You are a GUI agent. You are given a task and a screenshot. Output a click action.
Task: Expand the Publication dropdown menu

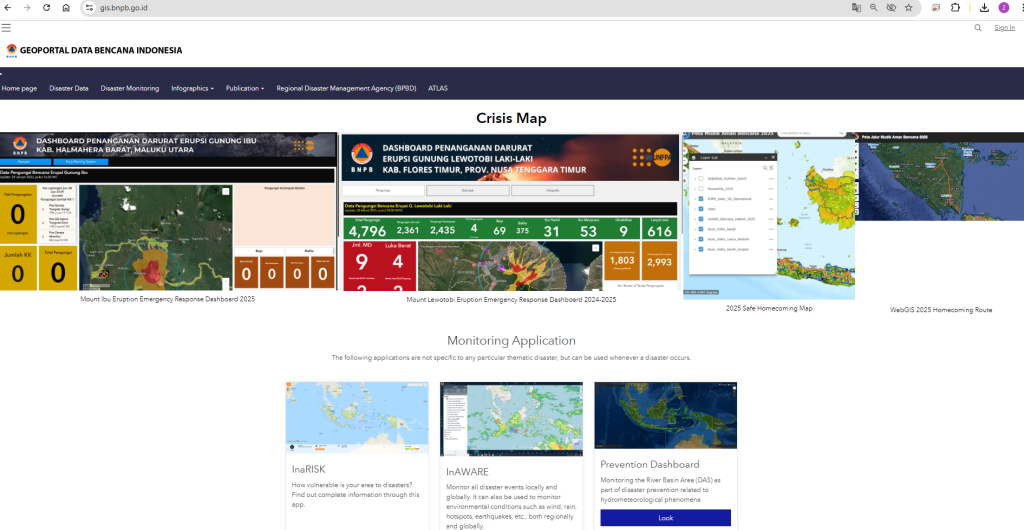tap(245, 88)
